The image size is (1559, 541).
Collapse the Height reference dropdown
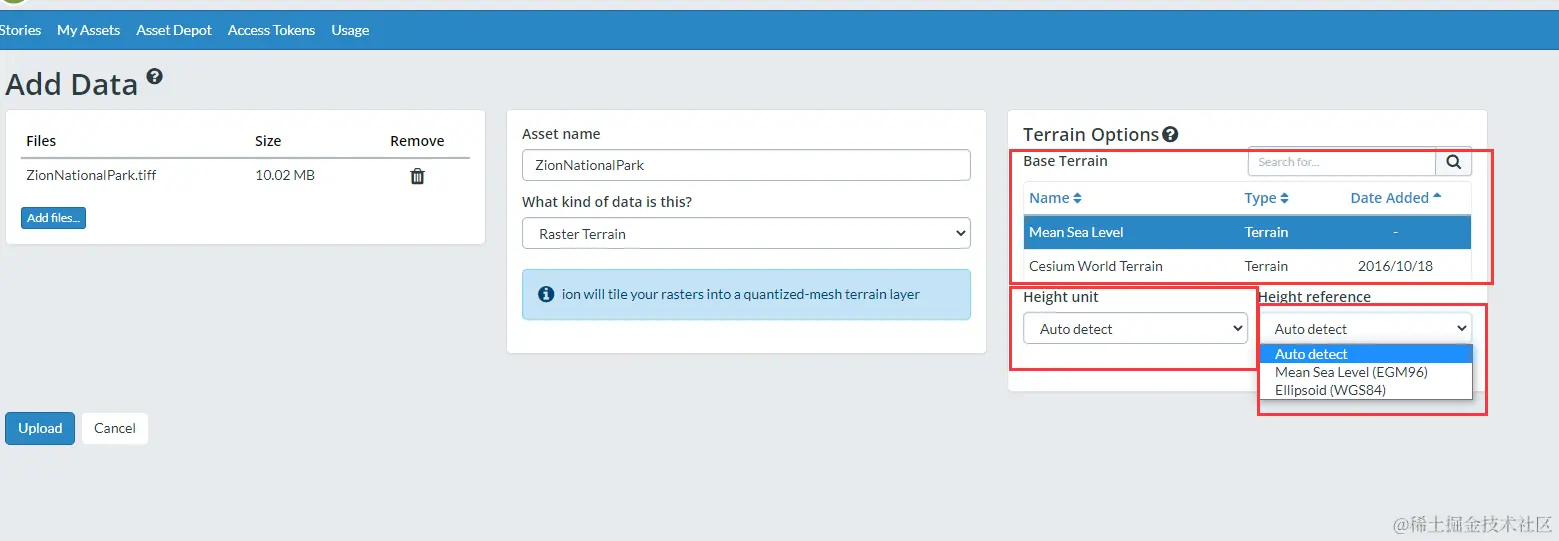[1365, 329]
